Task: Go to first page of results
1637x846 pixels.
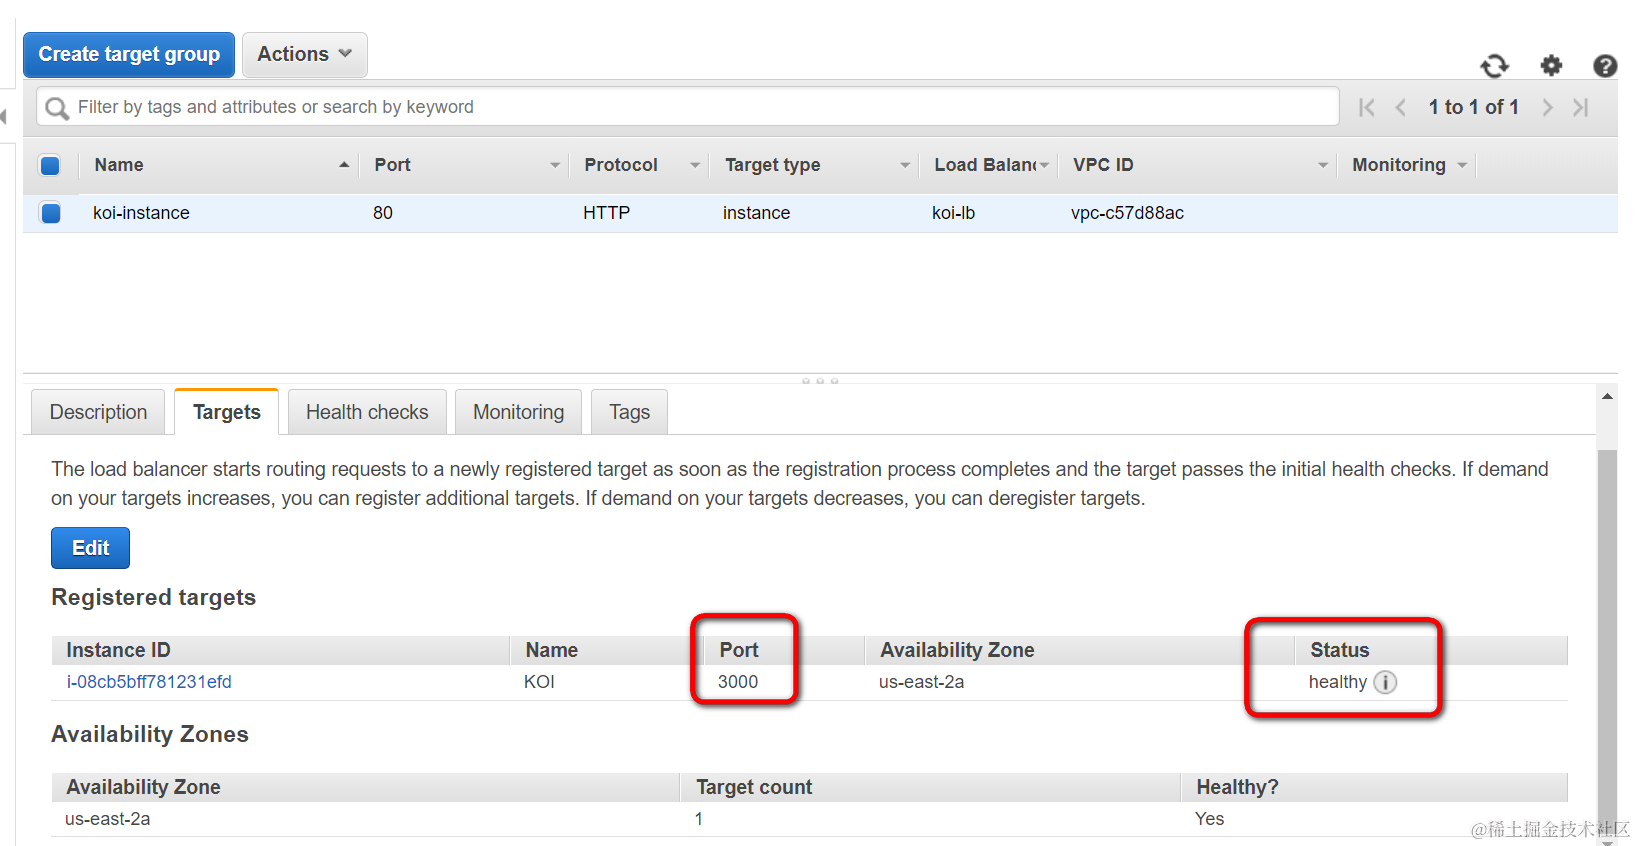Action: pos(1367,107)
